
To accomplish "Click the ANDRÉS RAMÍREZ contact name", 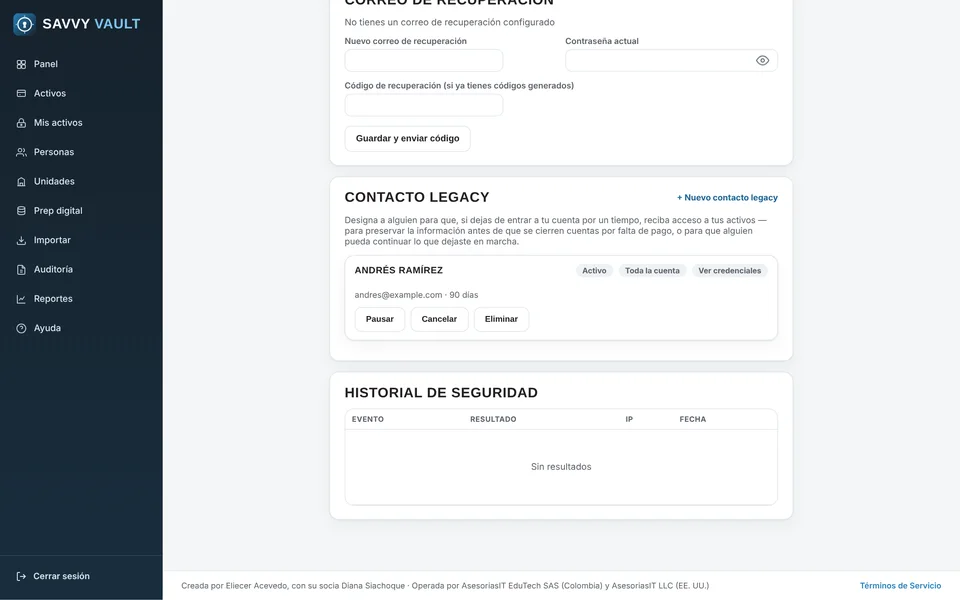I will [399, 270].
